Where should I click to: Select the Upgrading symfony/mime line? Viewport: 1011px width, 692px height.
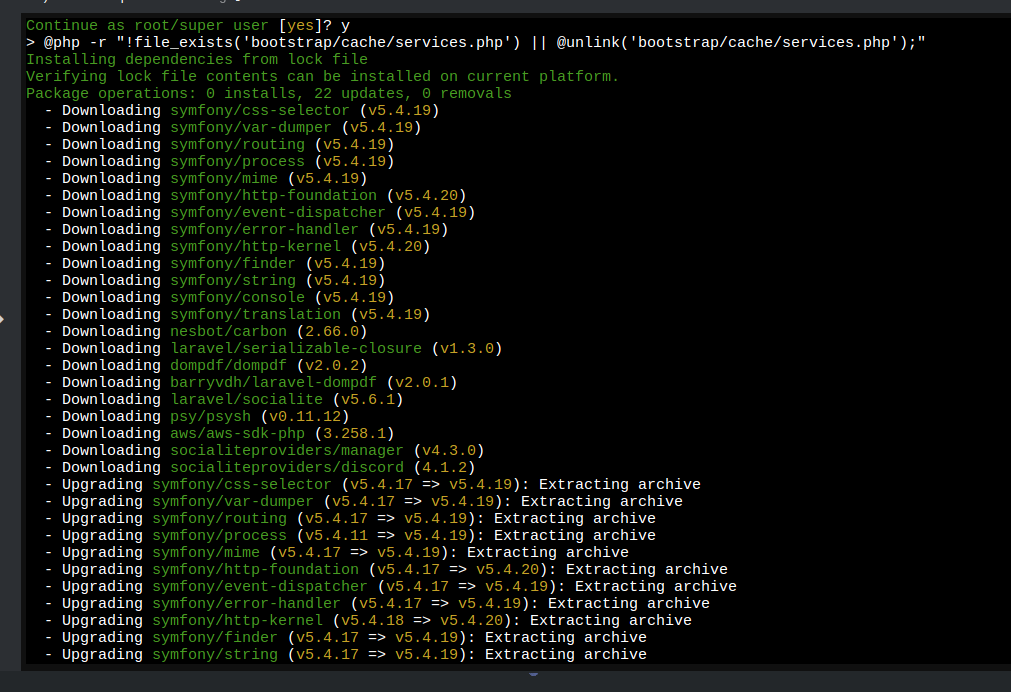click(x=337, y=552)
